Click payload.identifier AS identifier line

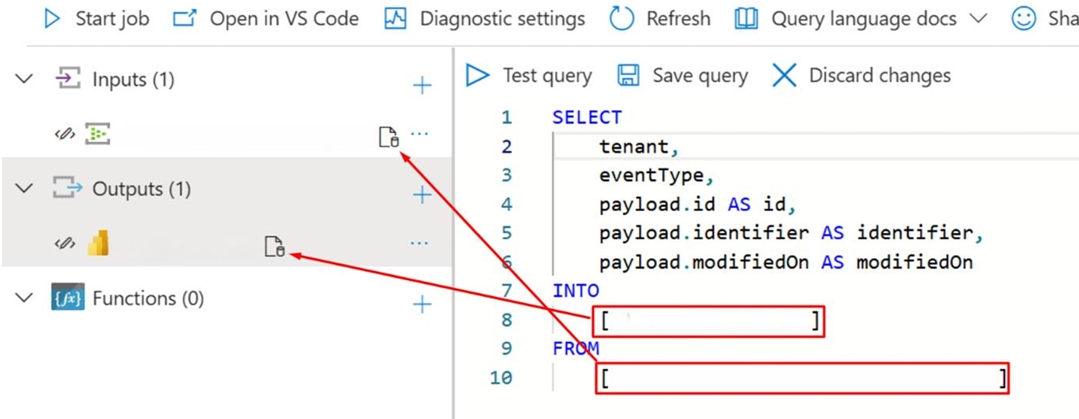[x=791, y=233]
